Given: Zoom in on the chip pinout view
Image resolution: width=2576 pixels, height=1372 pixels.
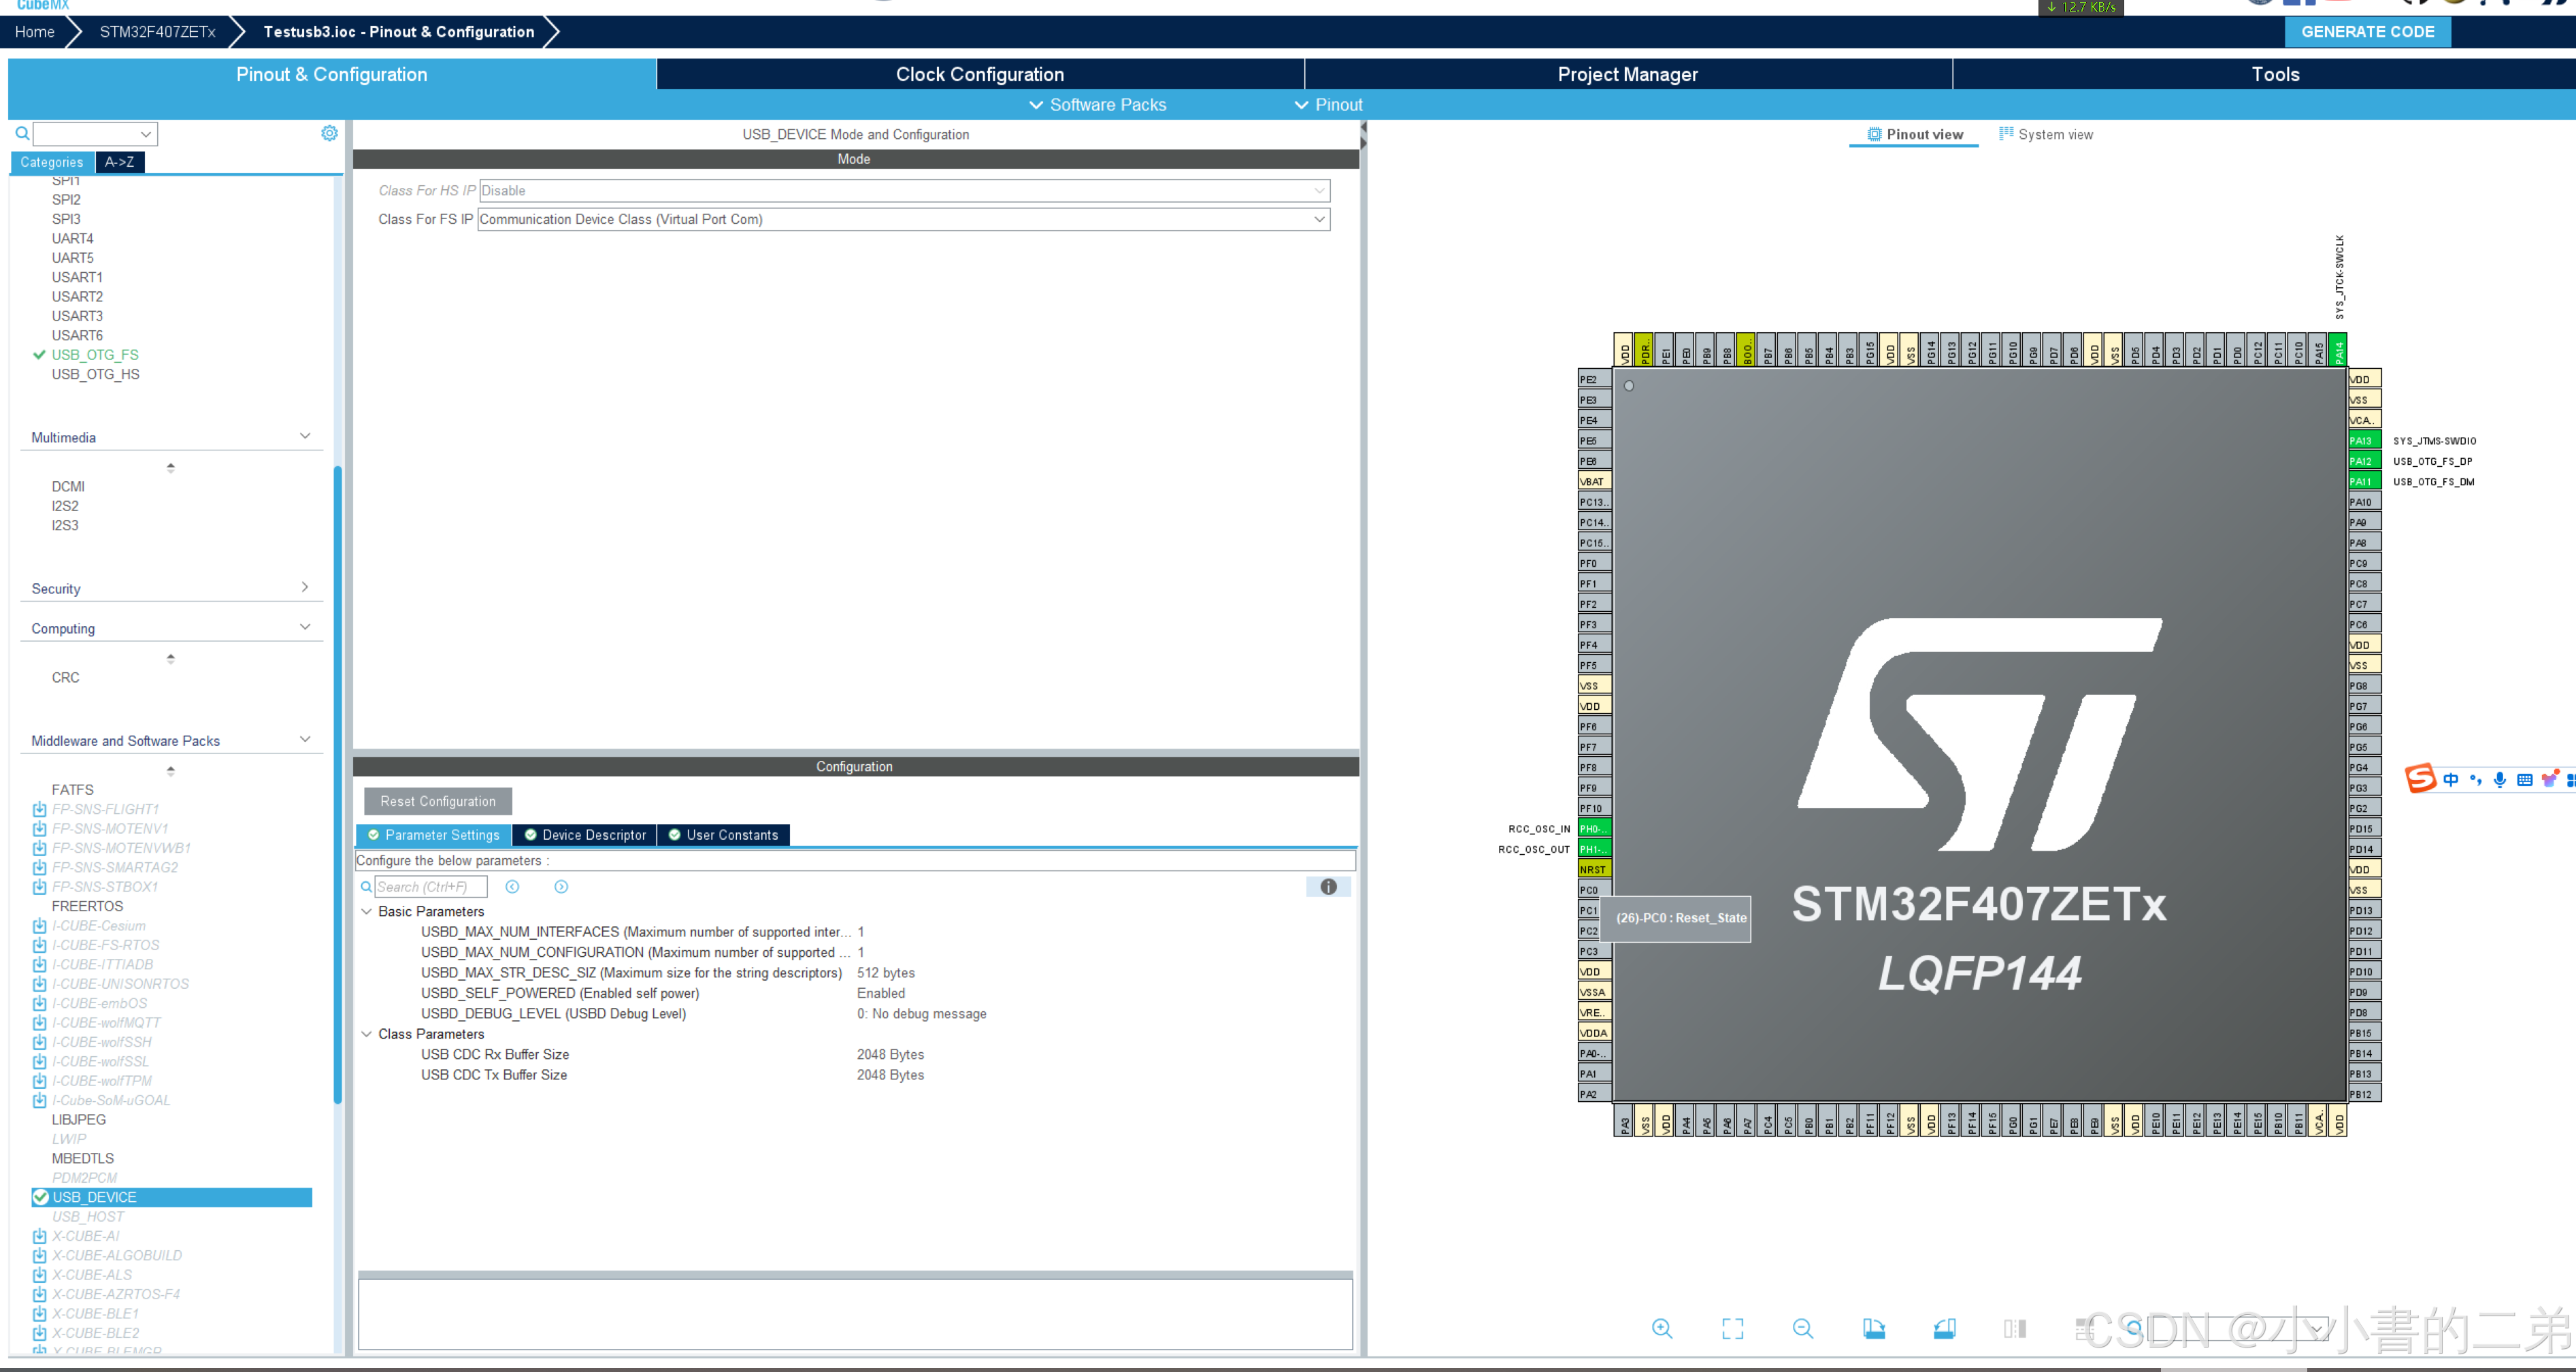Looking at the screenshot, I should [x=1662, y=1328].
